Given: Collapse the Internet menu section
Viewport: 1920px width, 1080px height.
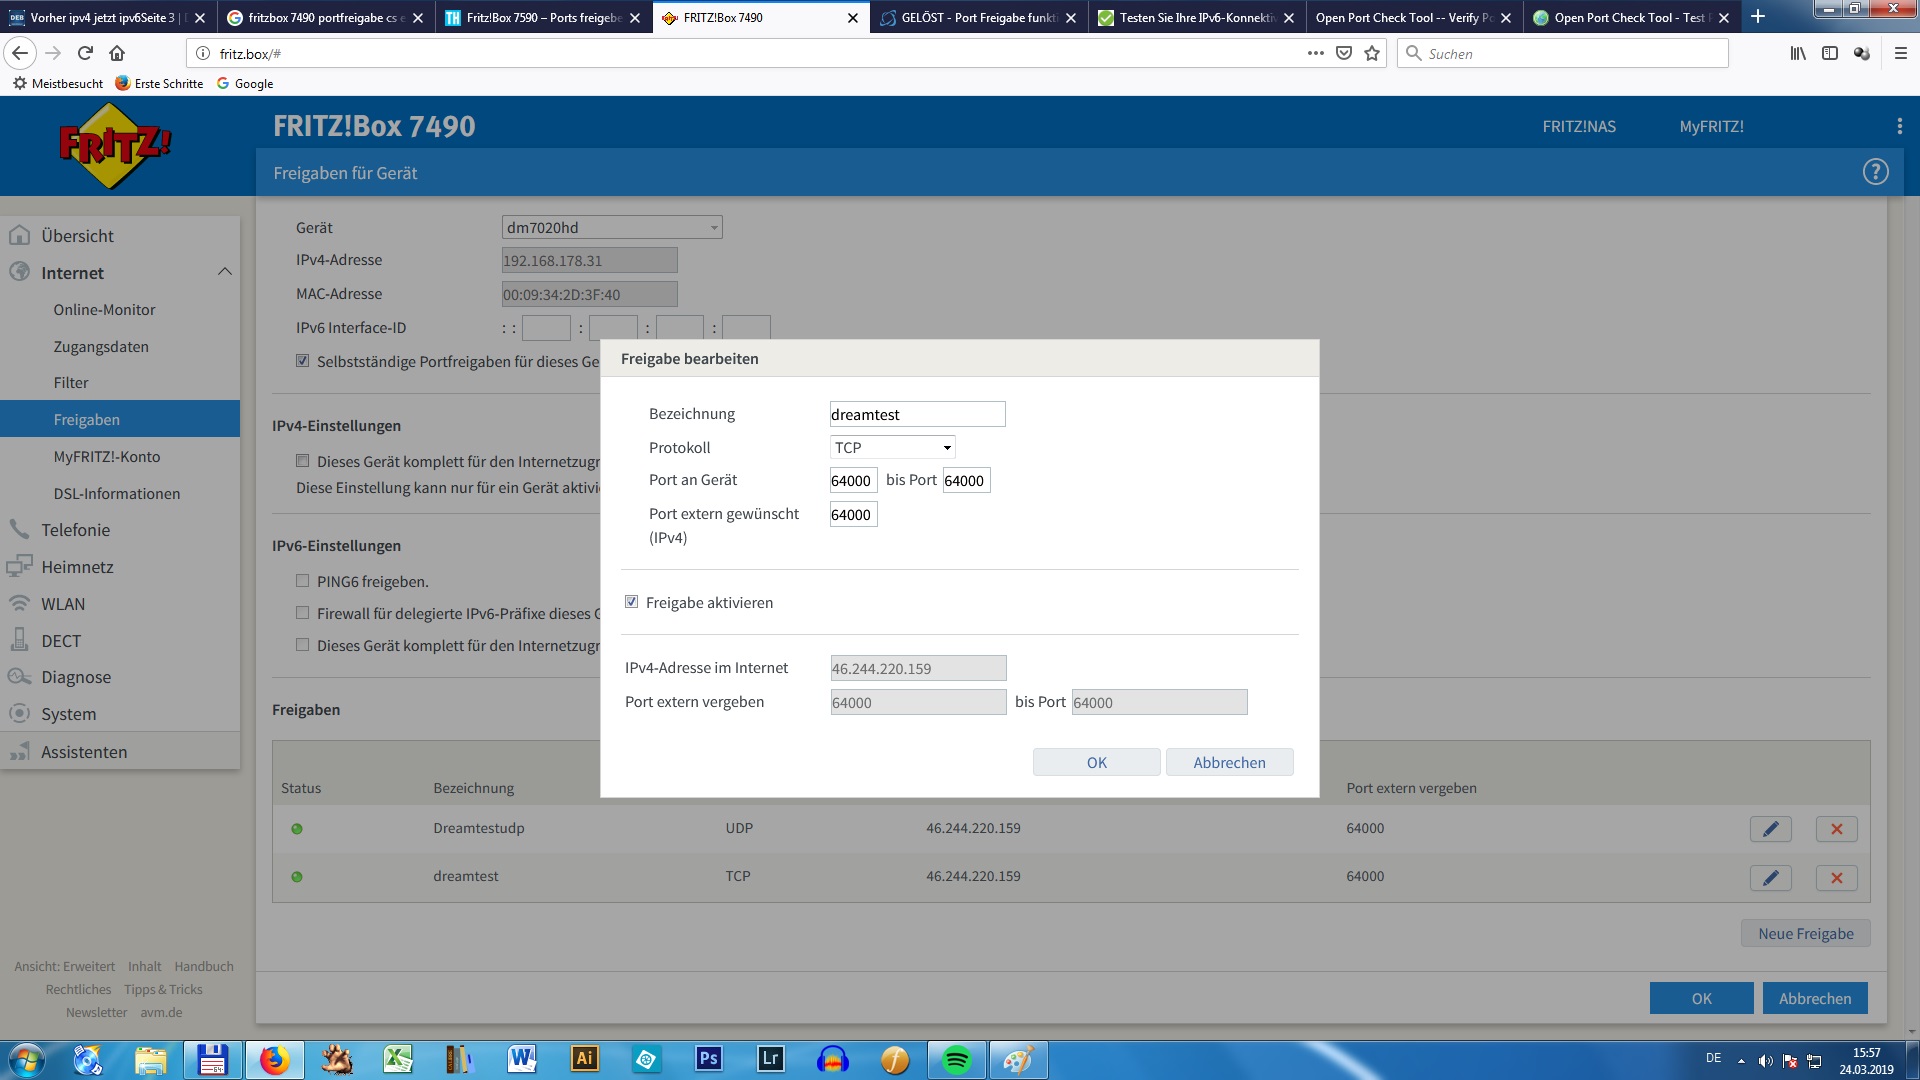Looking at the screenshot, I should (x=224, y=272).
